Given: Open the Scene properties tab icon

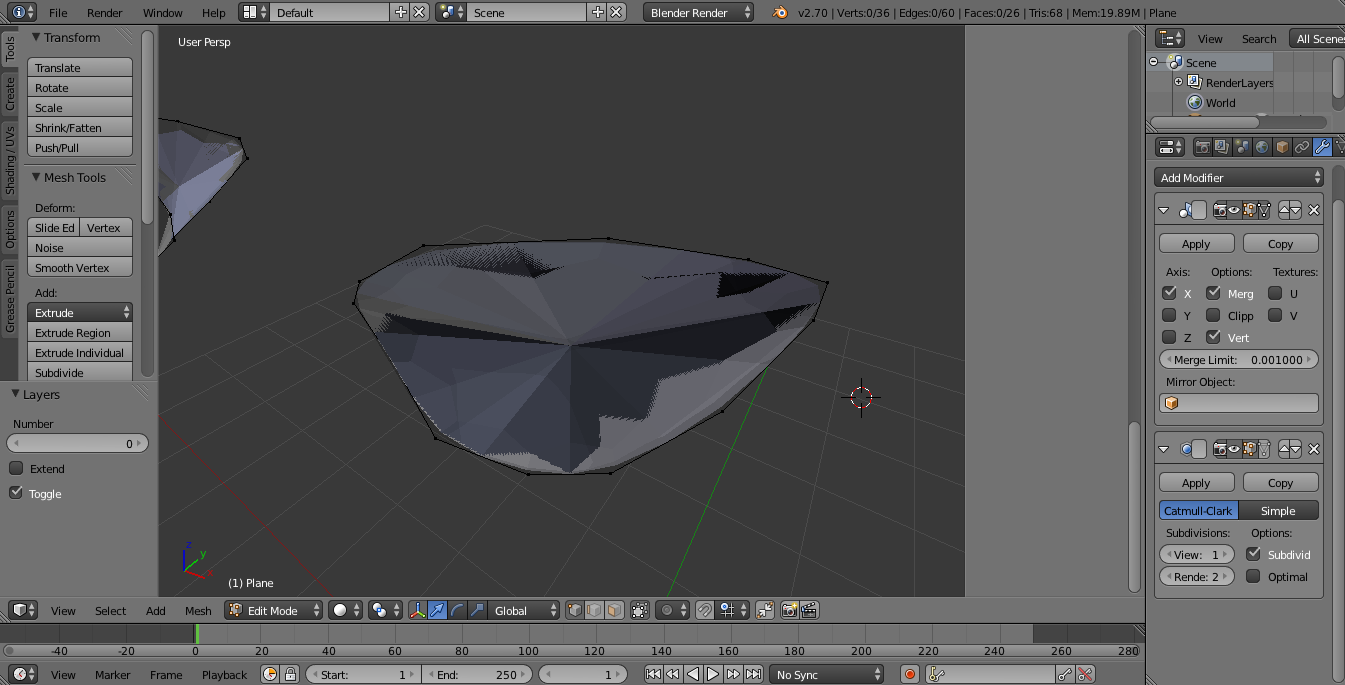Looking at the screenshot, I should click(1242, 147).
